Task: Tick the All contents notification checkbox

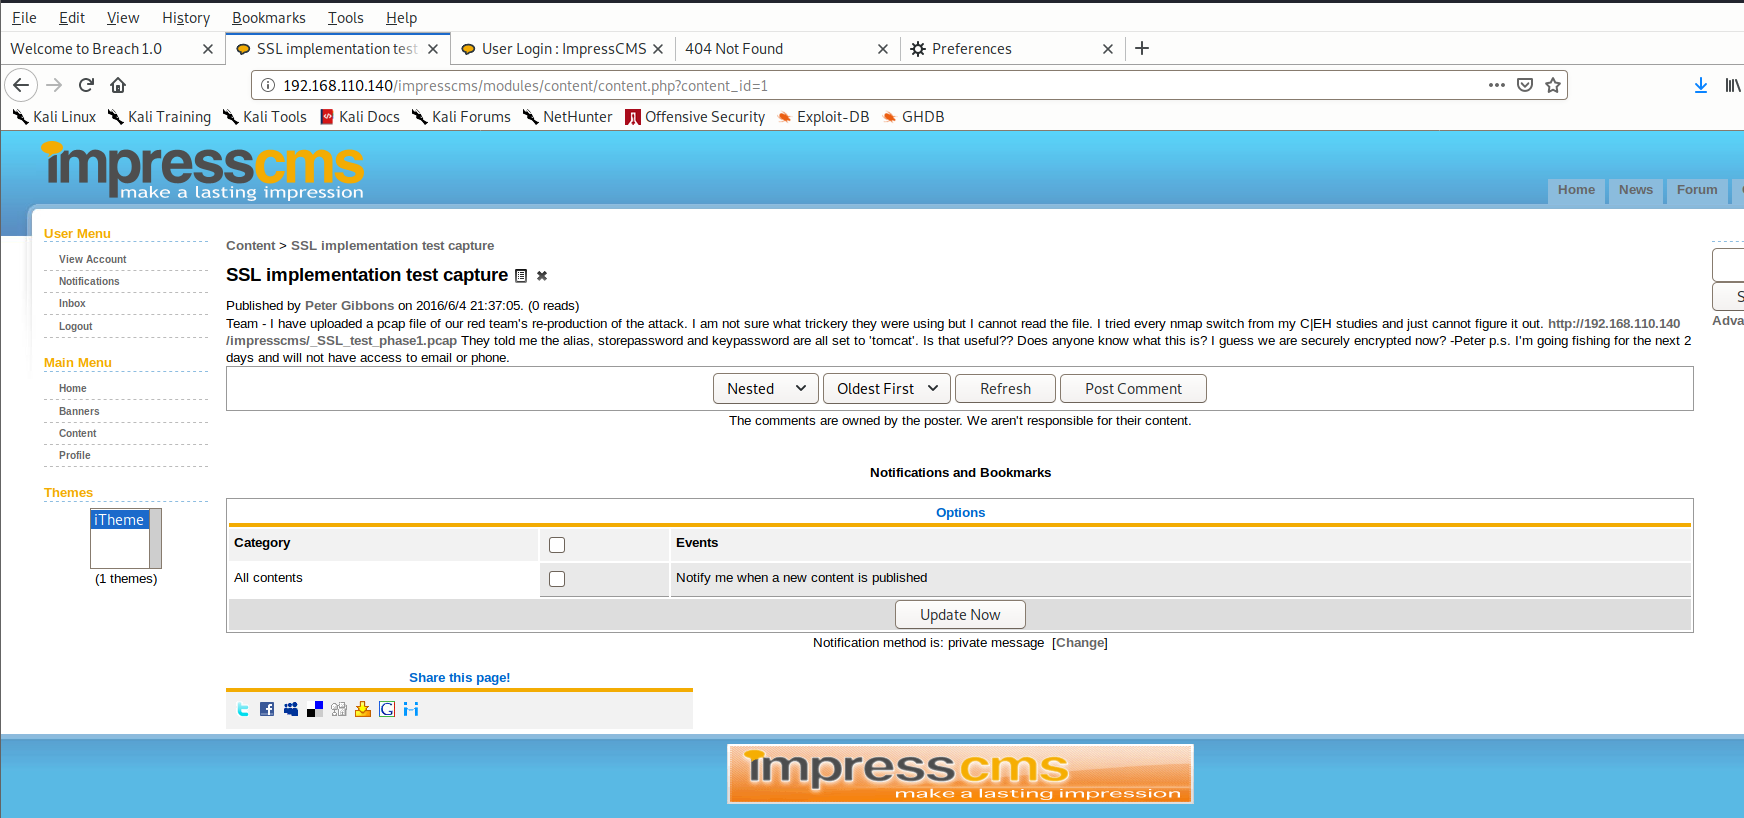Action: (x=557, y=579)
